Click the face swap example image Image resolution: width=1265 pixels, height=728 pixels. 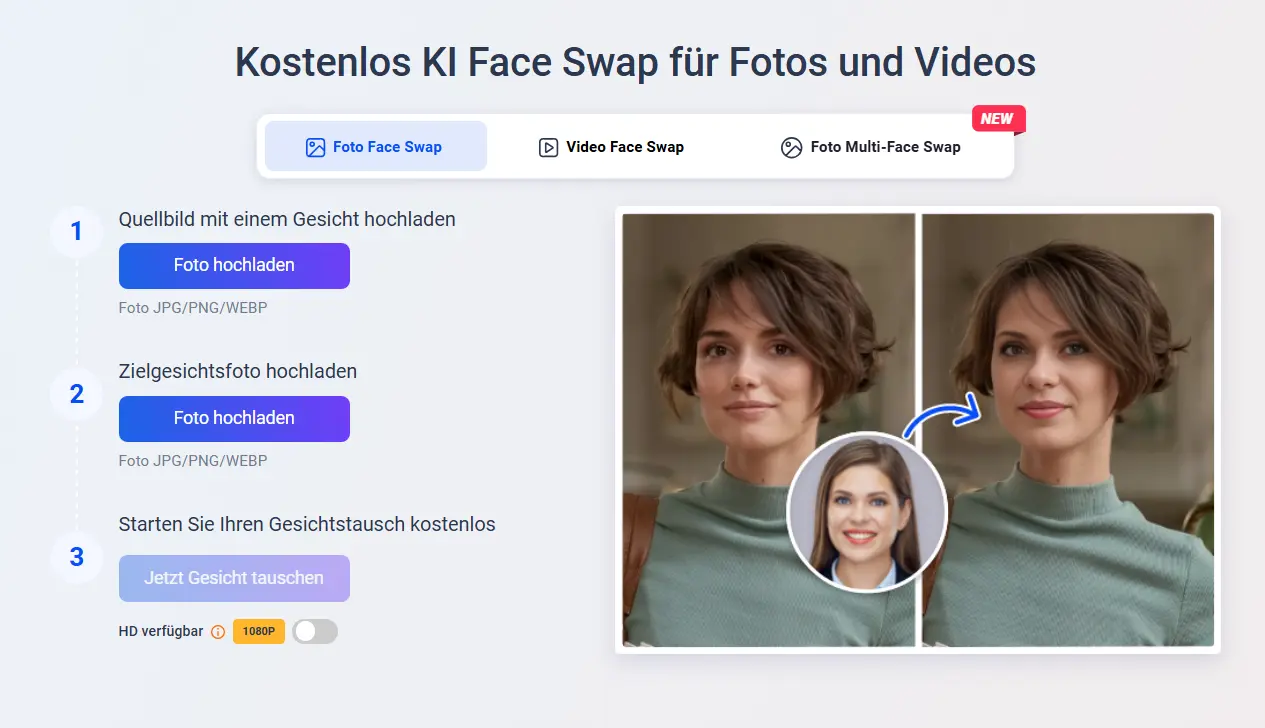(x=917, y=428)
